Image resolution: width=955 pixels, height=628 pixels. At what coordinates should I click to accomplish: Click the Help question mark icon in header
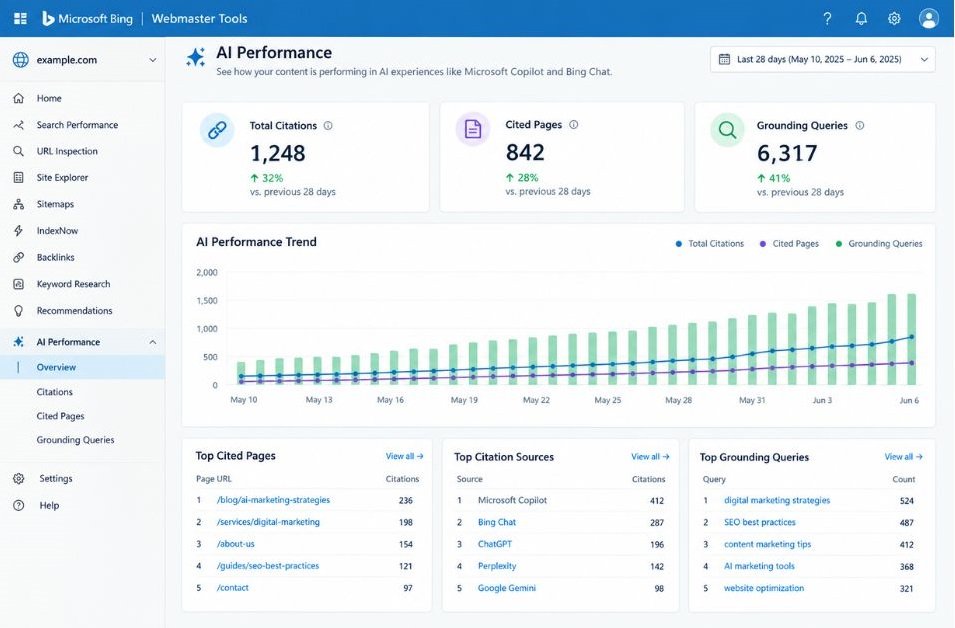[x=827, y=19]
